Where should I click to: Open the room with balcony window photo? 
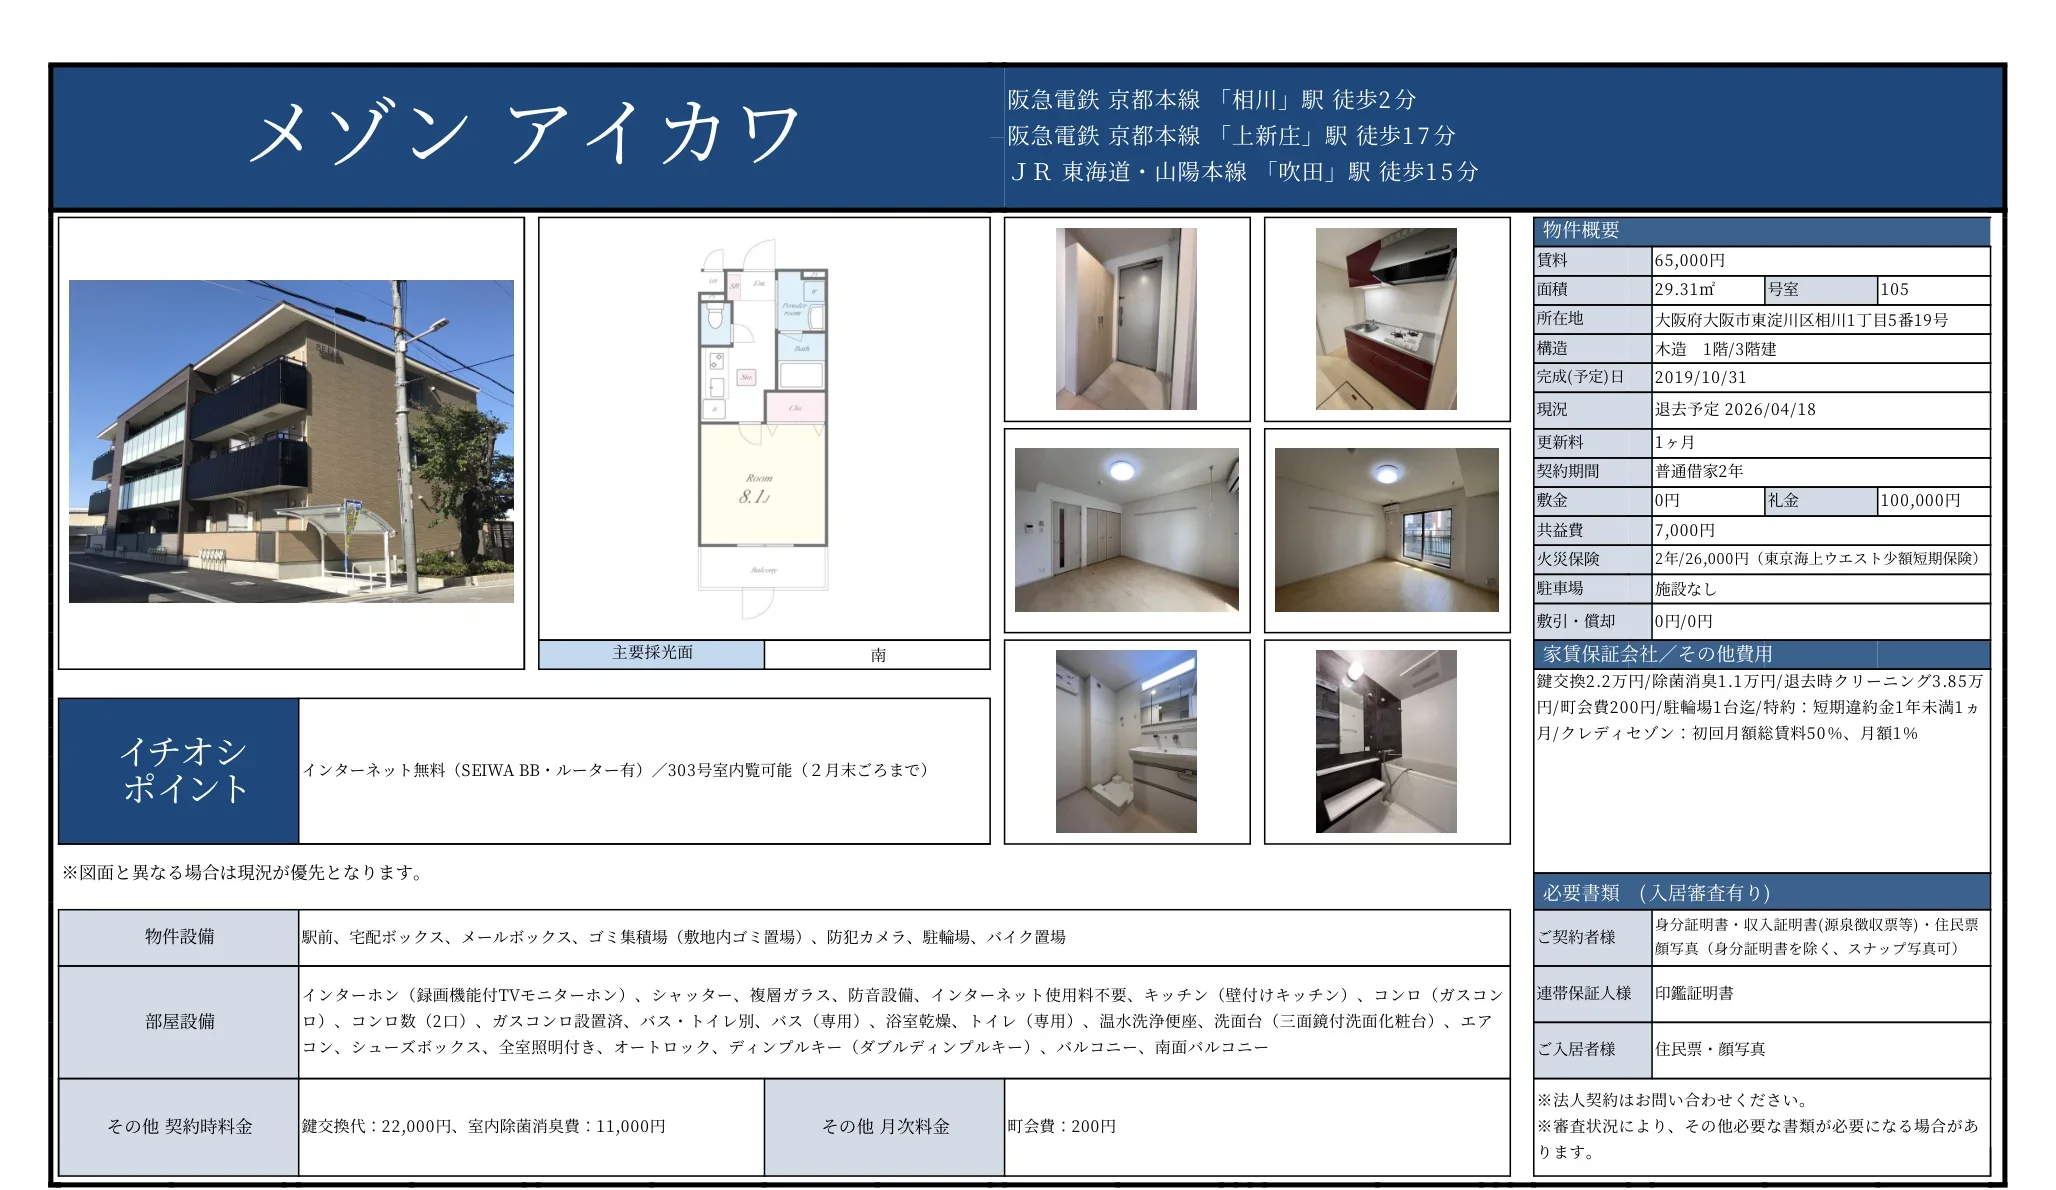pos(1386,530)
